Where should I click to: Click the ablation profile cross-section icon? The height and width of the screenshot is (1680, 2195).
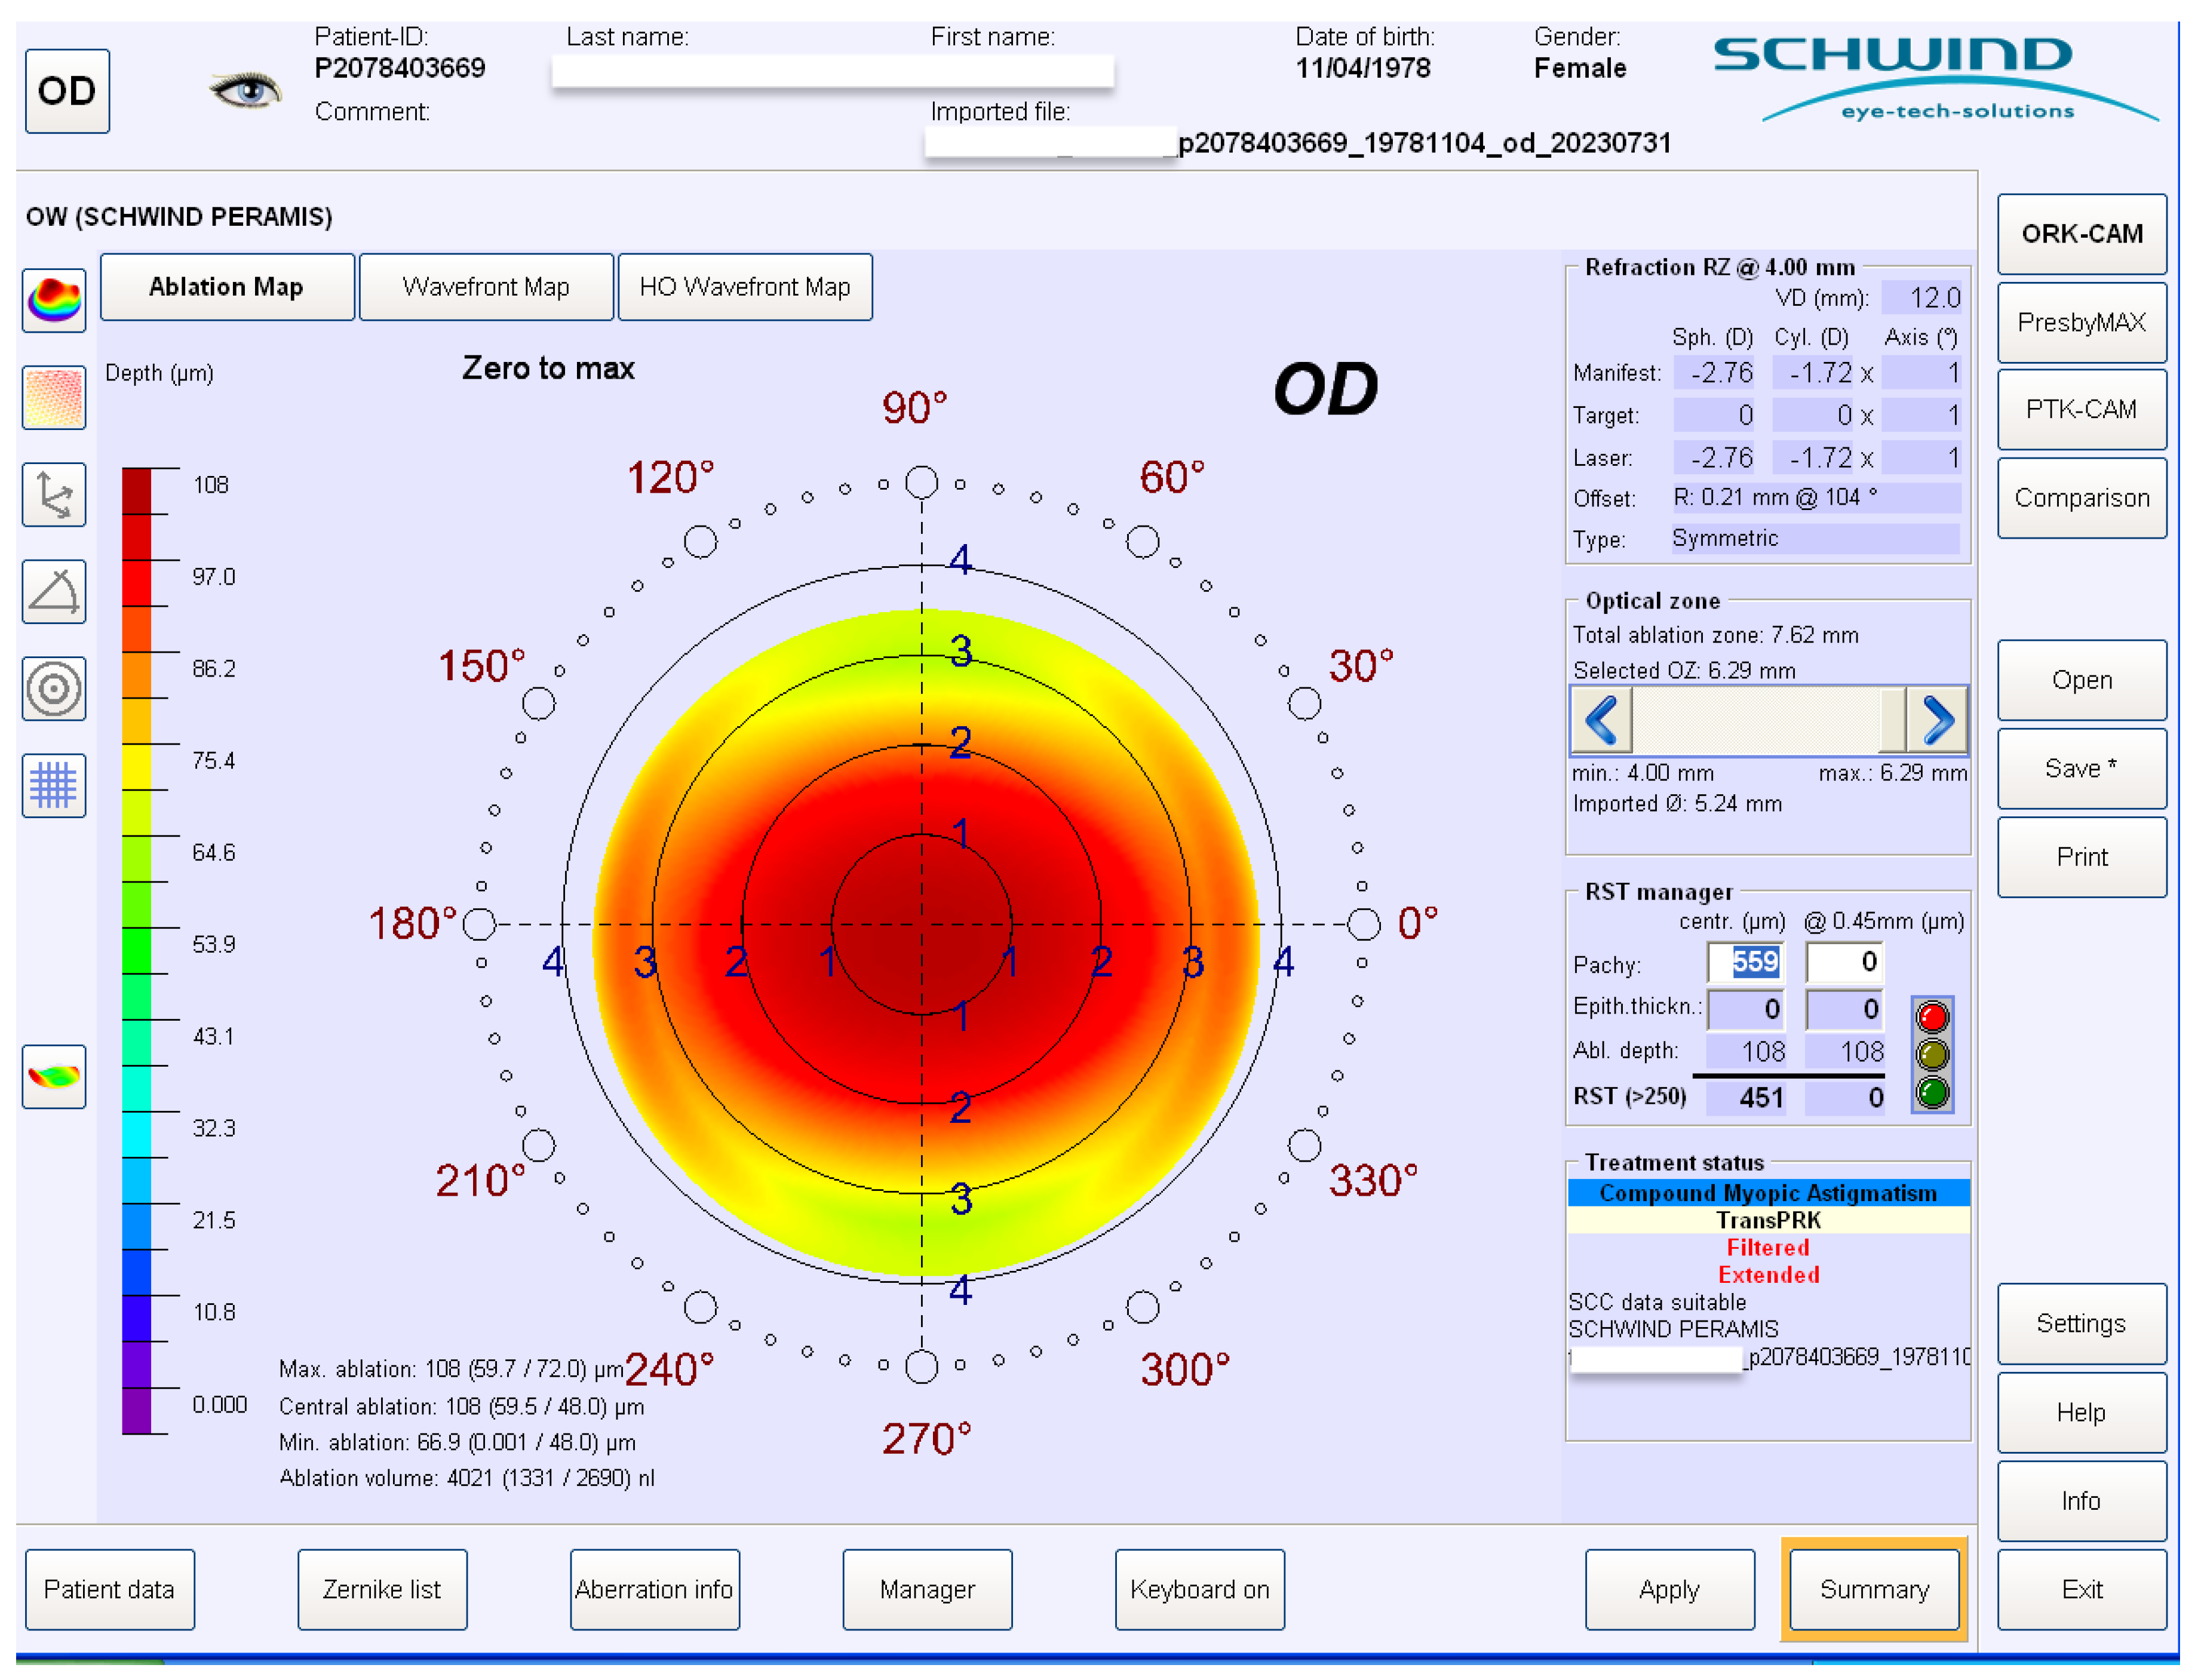[54, 1076]
